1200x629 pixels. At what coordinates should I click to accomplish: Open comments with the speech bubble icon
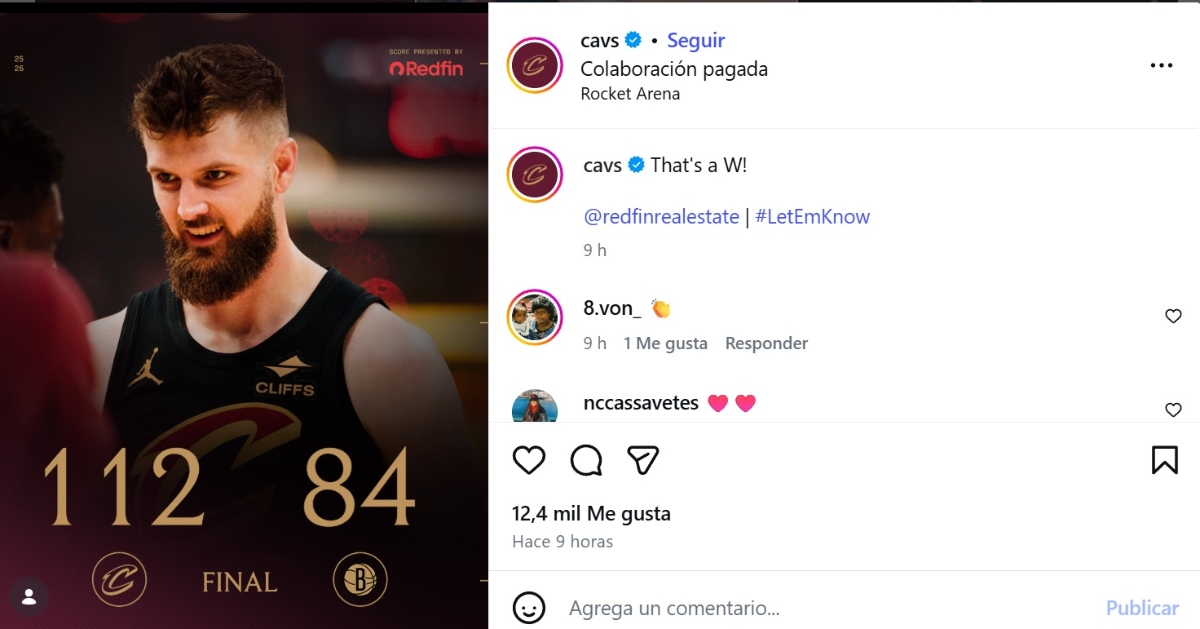pyautogui.click(x=586, y=460)
